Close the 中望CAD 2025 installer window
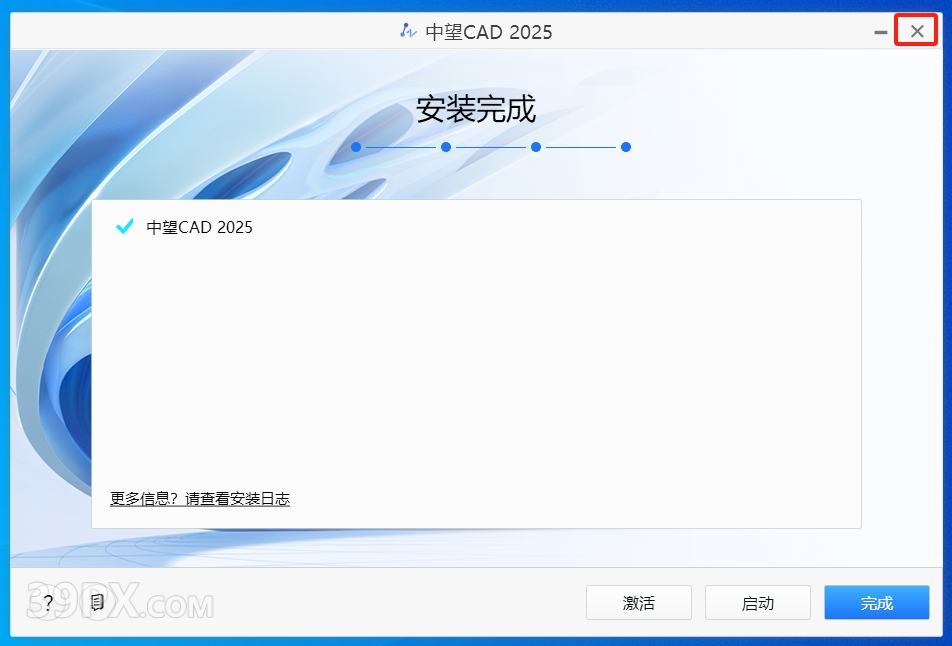This screenshot has width=952, height=646. (917, 31)
